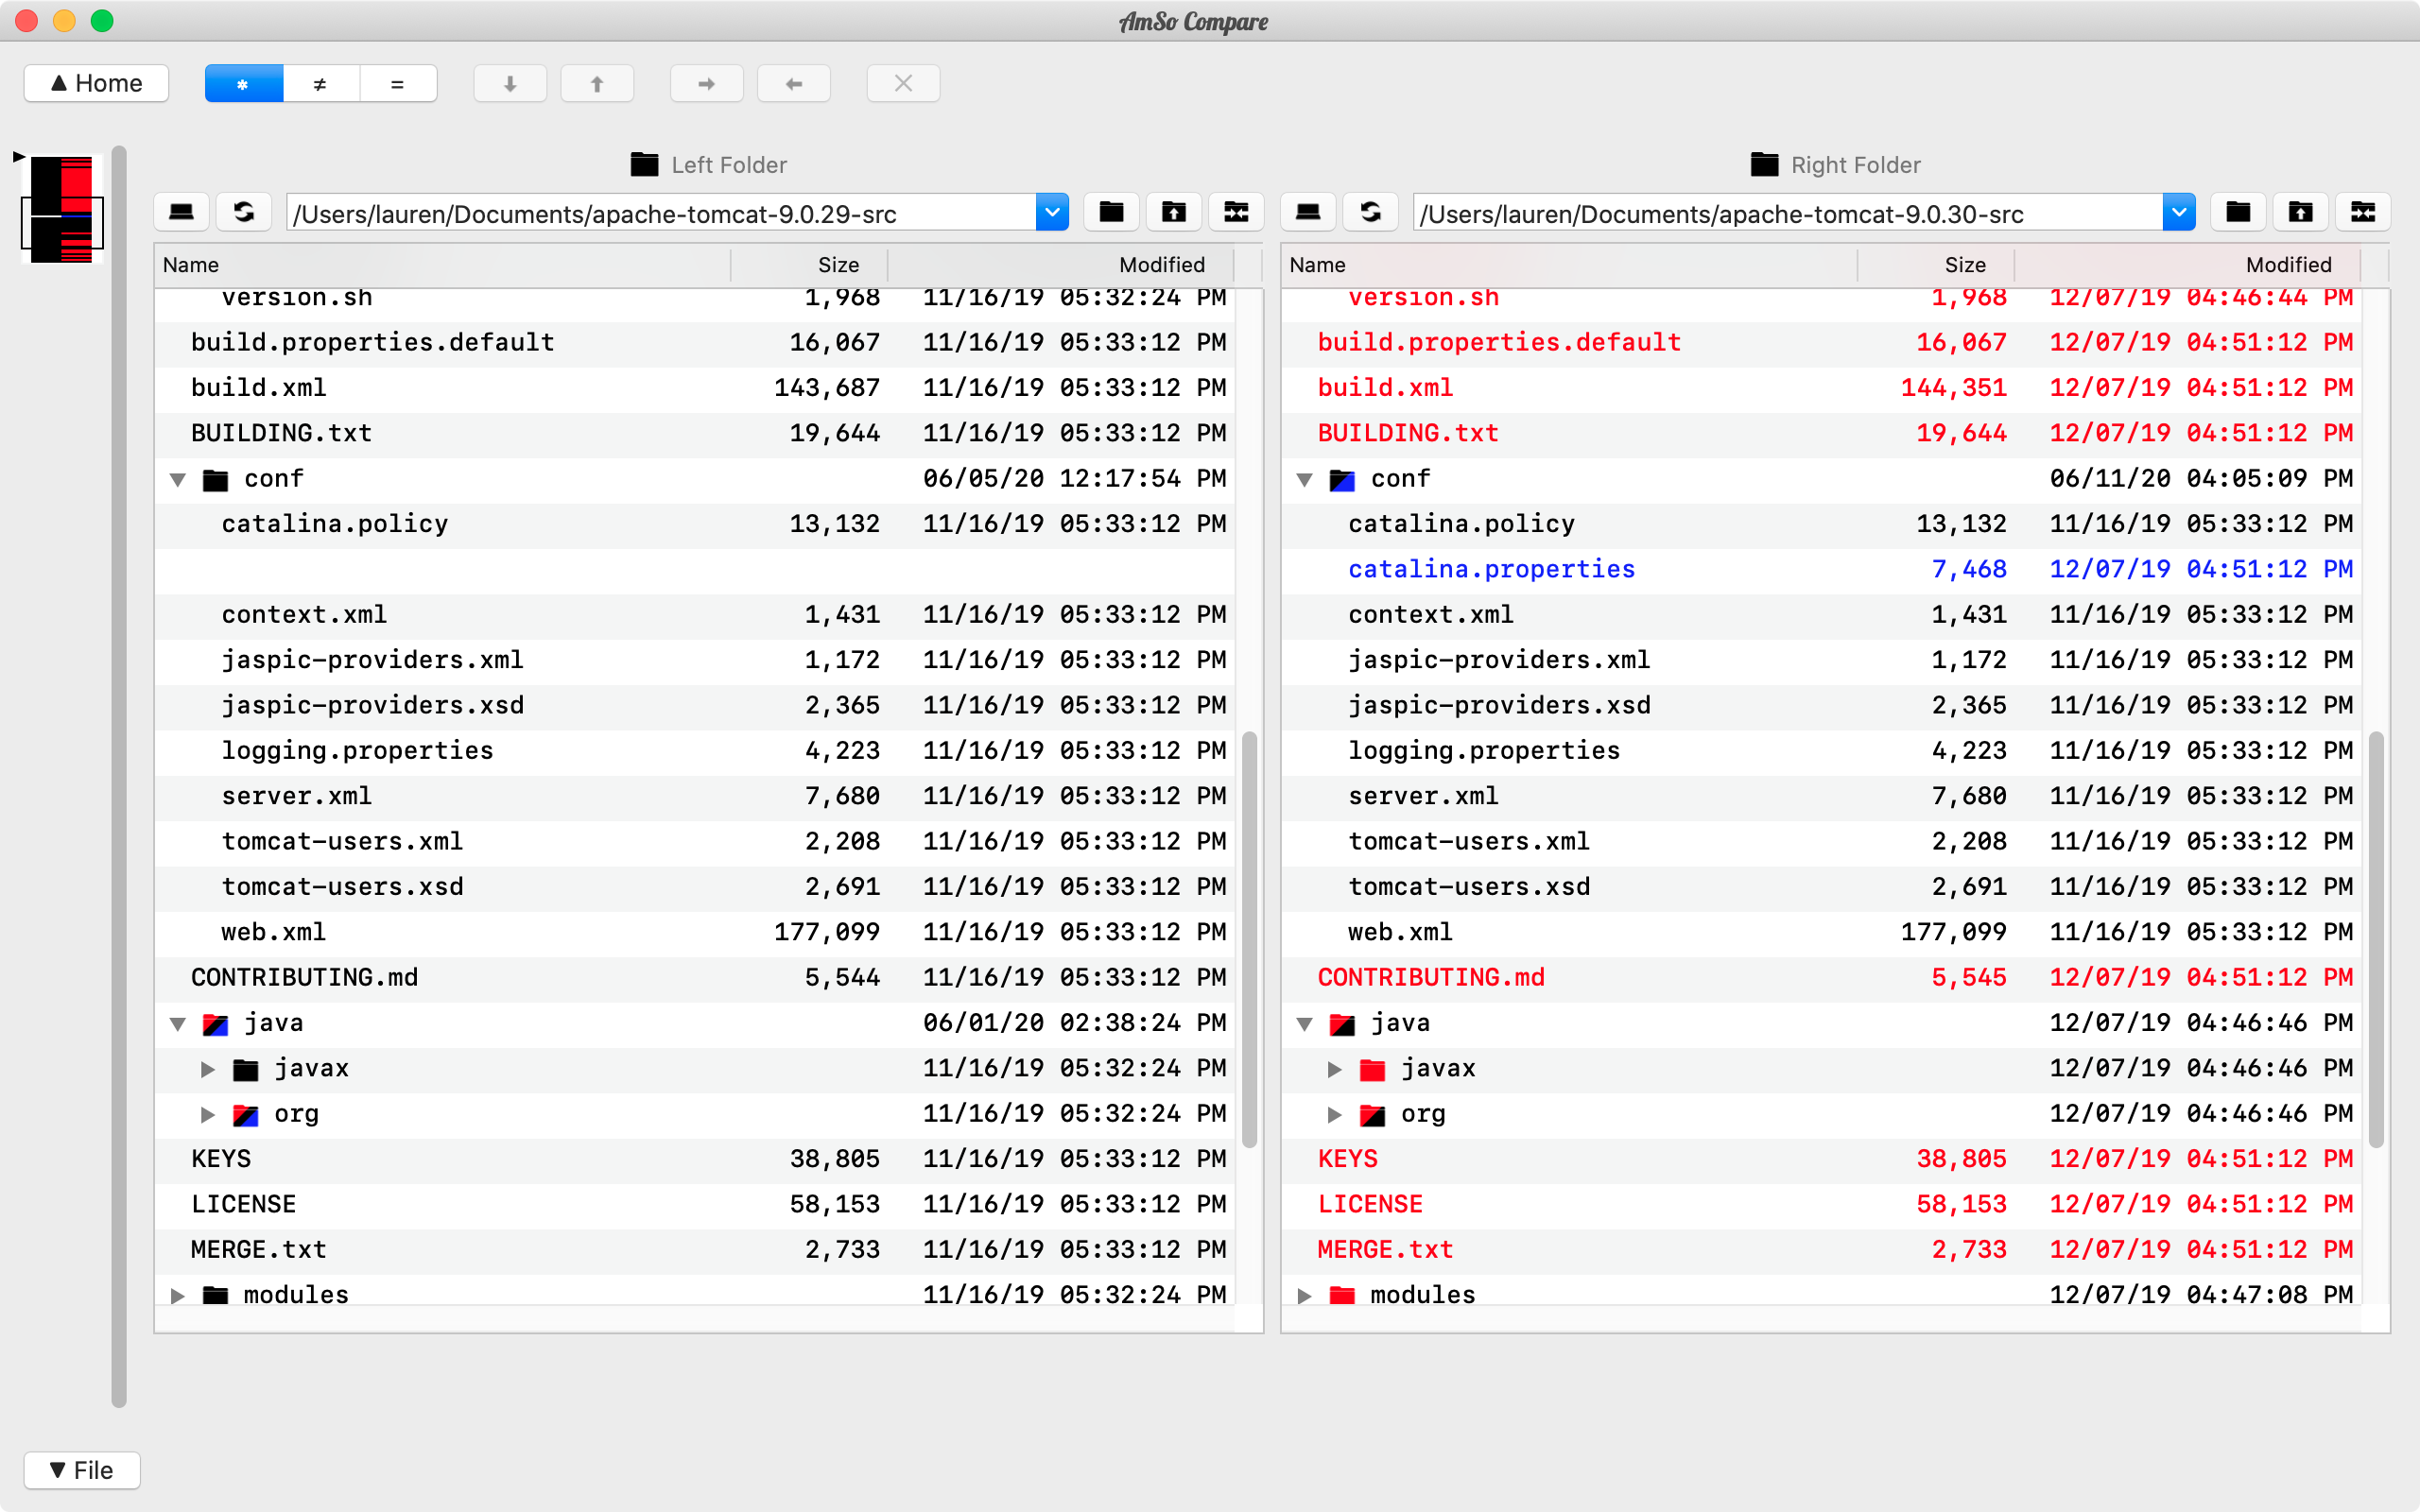Select the show-identical equals filter
The image size is (2420, 1512).
pos(398,84)
